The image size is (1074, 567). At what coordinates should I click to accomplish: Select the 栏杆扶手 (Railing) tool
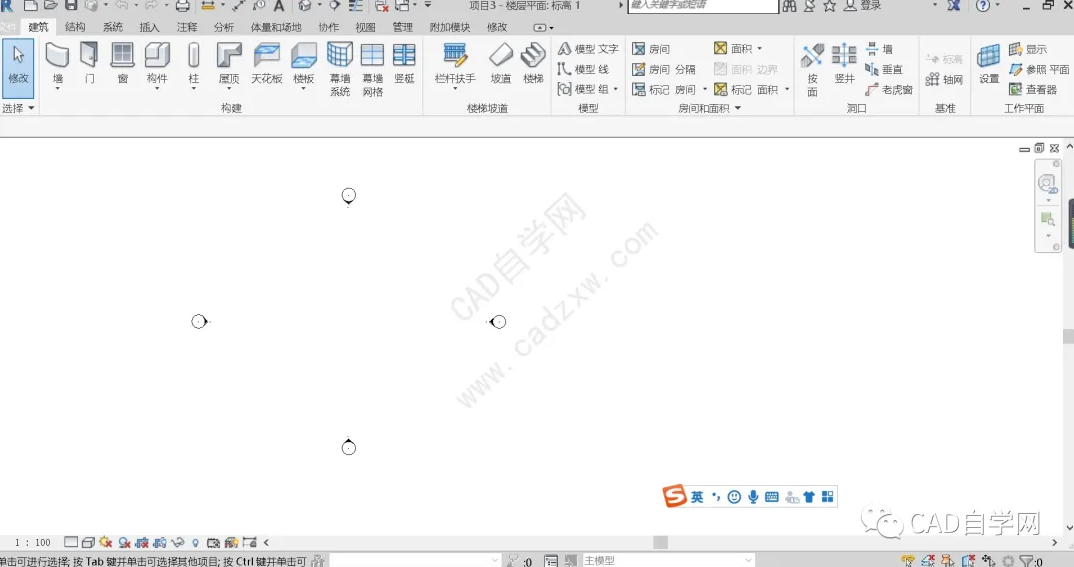click(455, 62)
